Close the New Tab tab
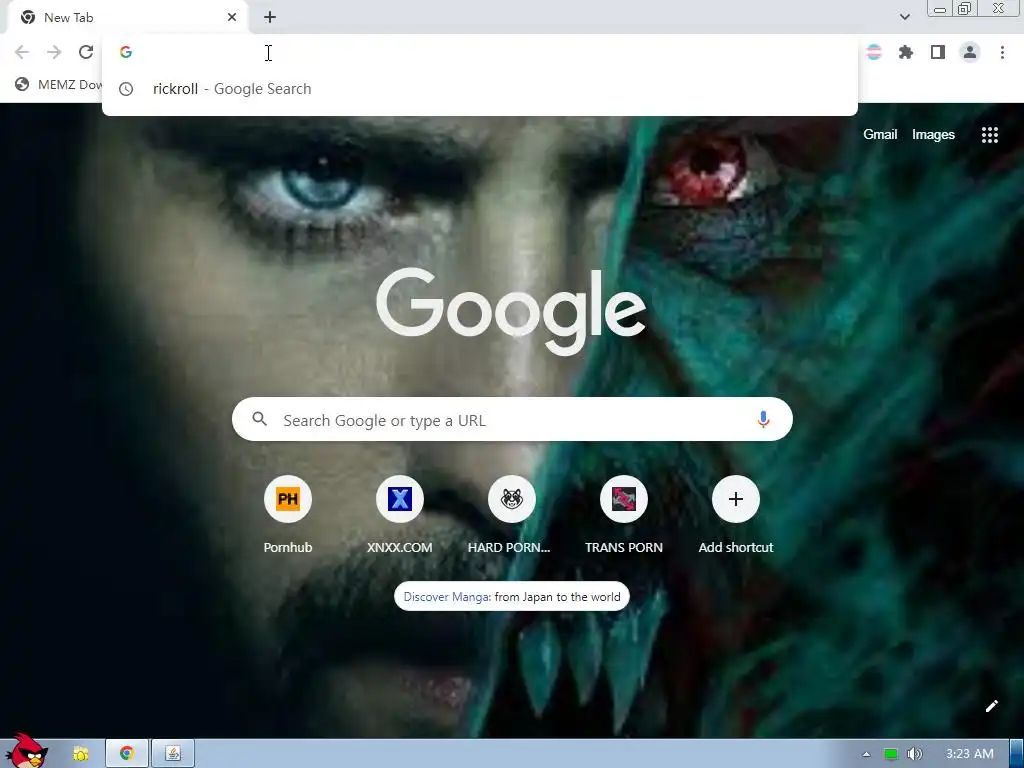 pyautogui.click(x=232, y=18)
